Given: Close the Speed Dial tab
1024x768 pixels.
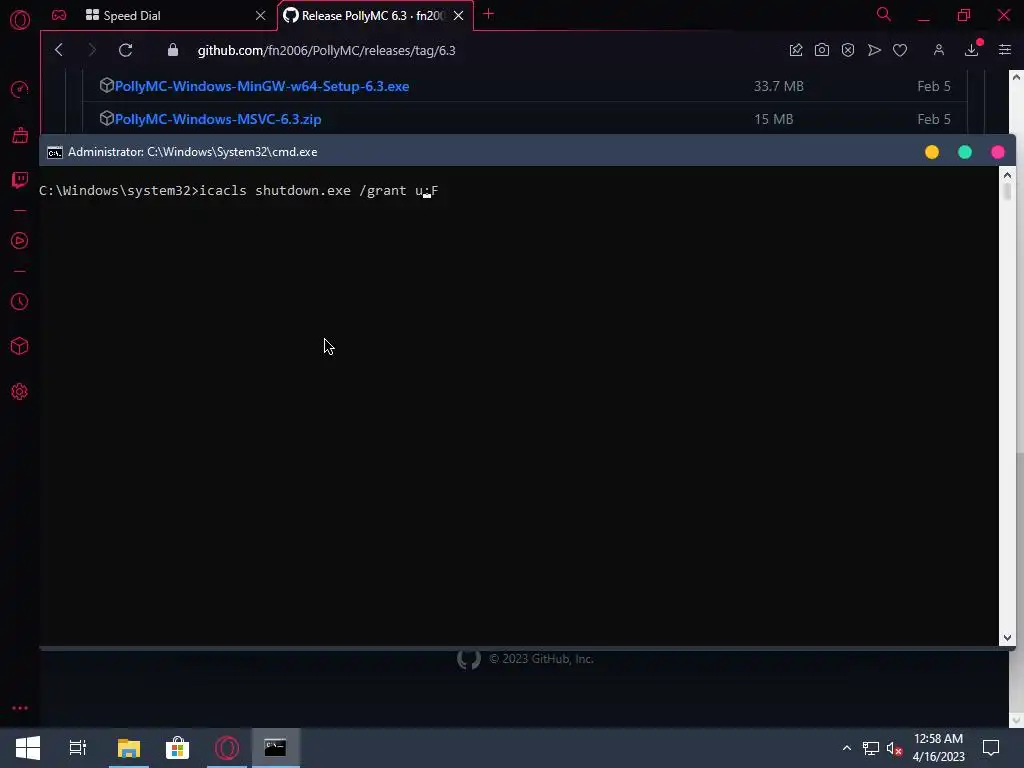Looking at the screenshot, I should pos(261,16).
